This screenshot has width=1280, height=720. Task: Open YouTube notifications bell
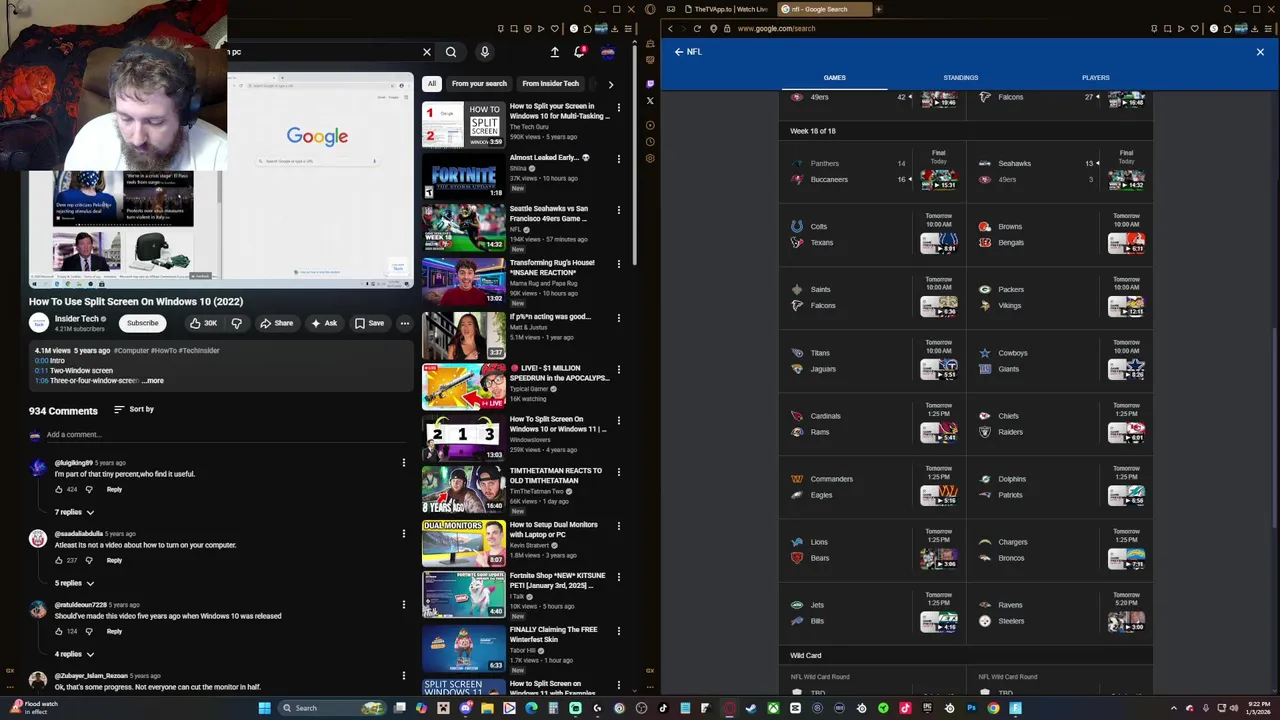(579, 52)
